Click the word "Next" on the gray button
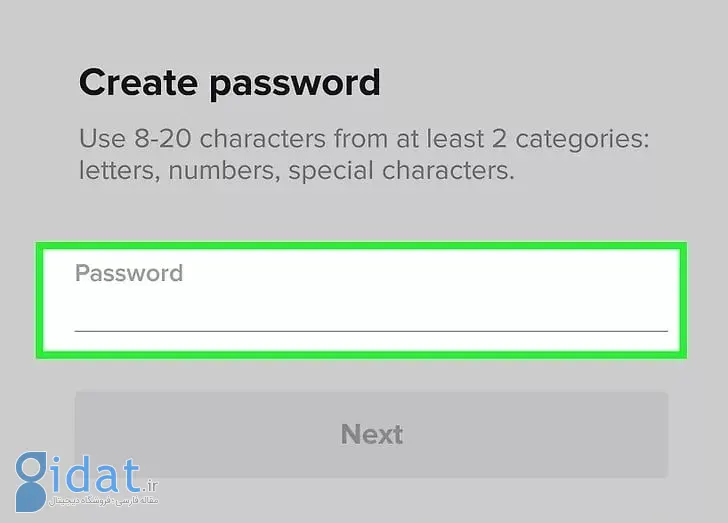Viewport: 728px width, 523px height. (x=371, y=434)
